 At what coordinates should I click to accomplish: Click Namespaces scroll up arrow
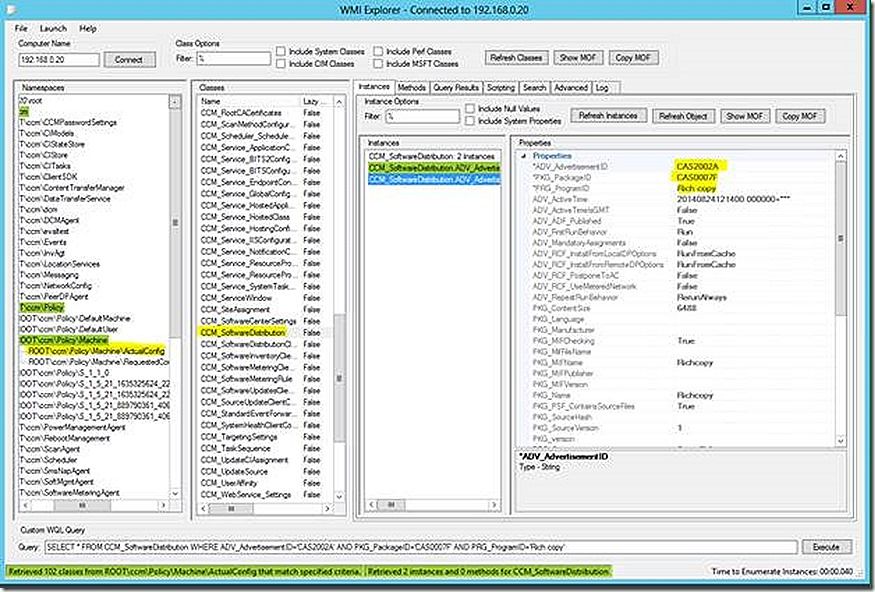175,102
